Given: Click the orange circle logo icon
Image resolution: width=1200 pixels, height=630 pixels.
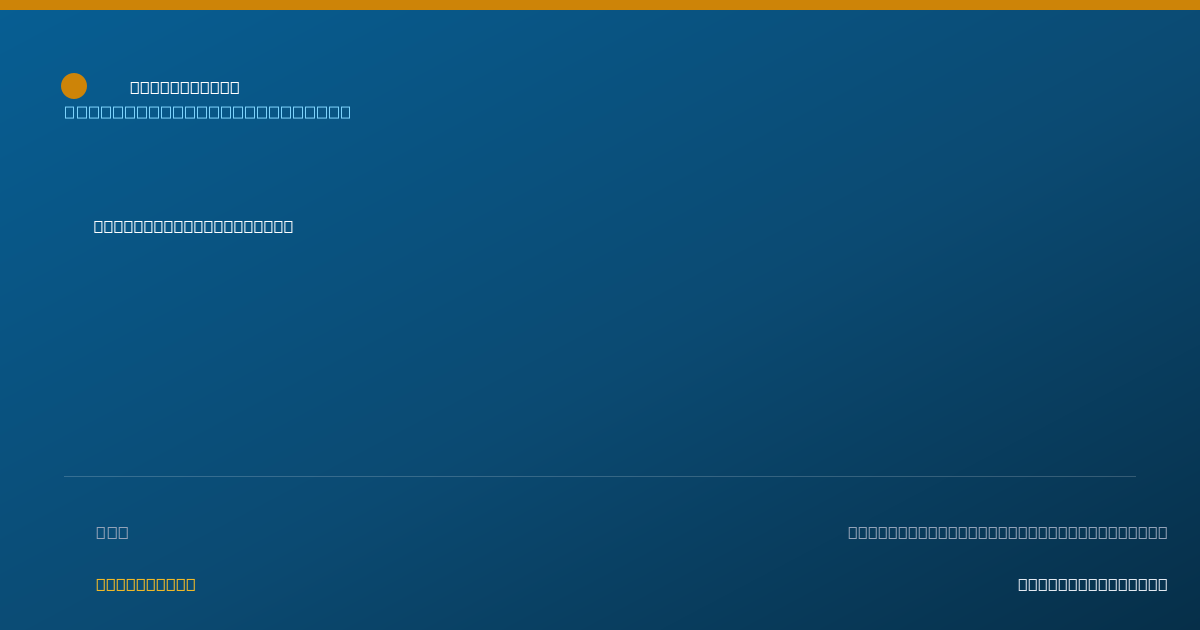Looking at the screenshot, I should [74, 86].
